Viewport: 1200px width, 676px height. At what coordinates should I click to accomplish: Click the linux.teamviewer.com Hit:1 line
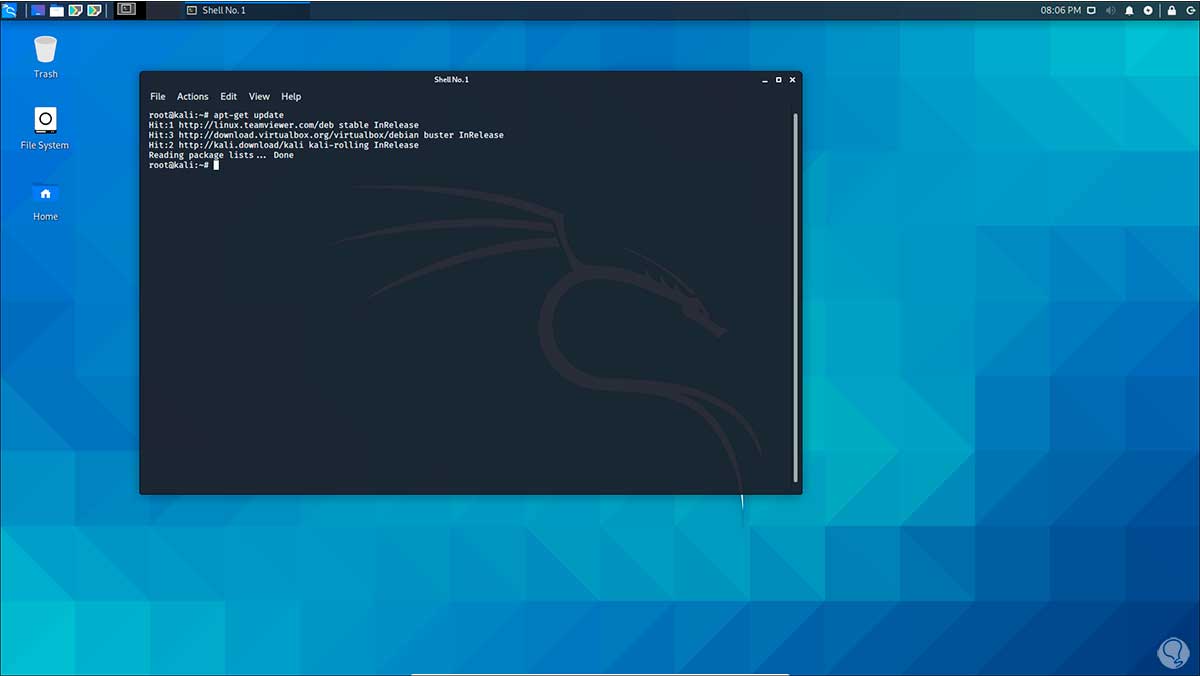coord(284,125)
